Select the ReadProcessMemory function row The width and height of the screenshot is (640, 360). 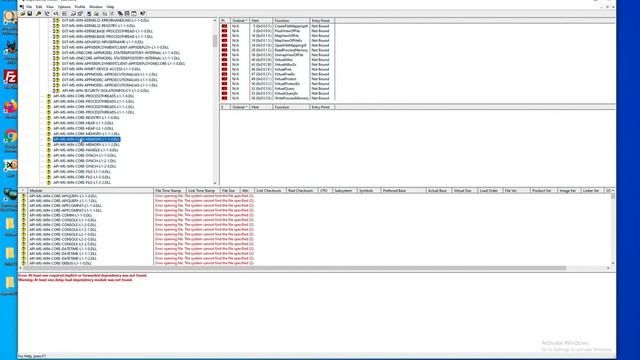pyautogui.click(x=277, y=50)
